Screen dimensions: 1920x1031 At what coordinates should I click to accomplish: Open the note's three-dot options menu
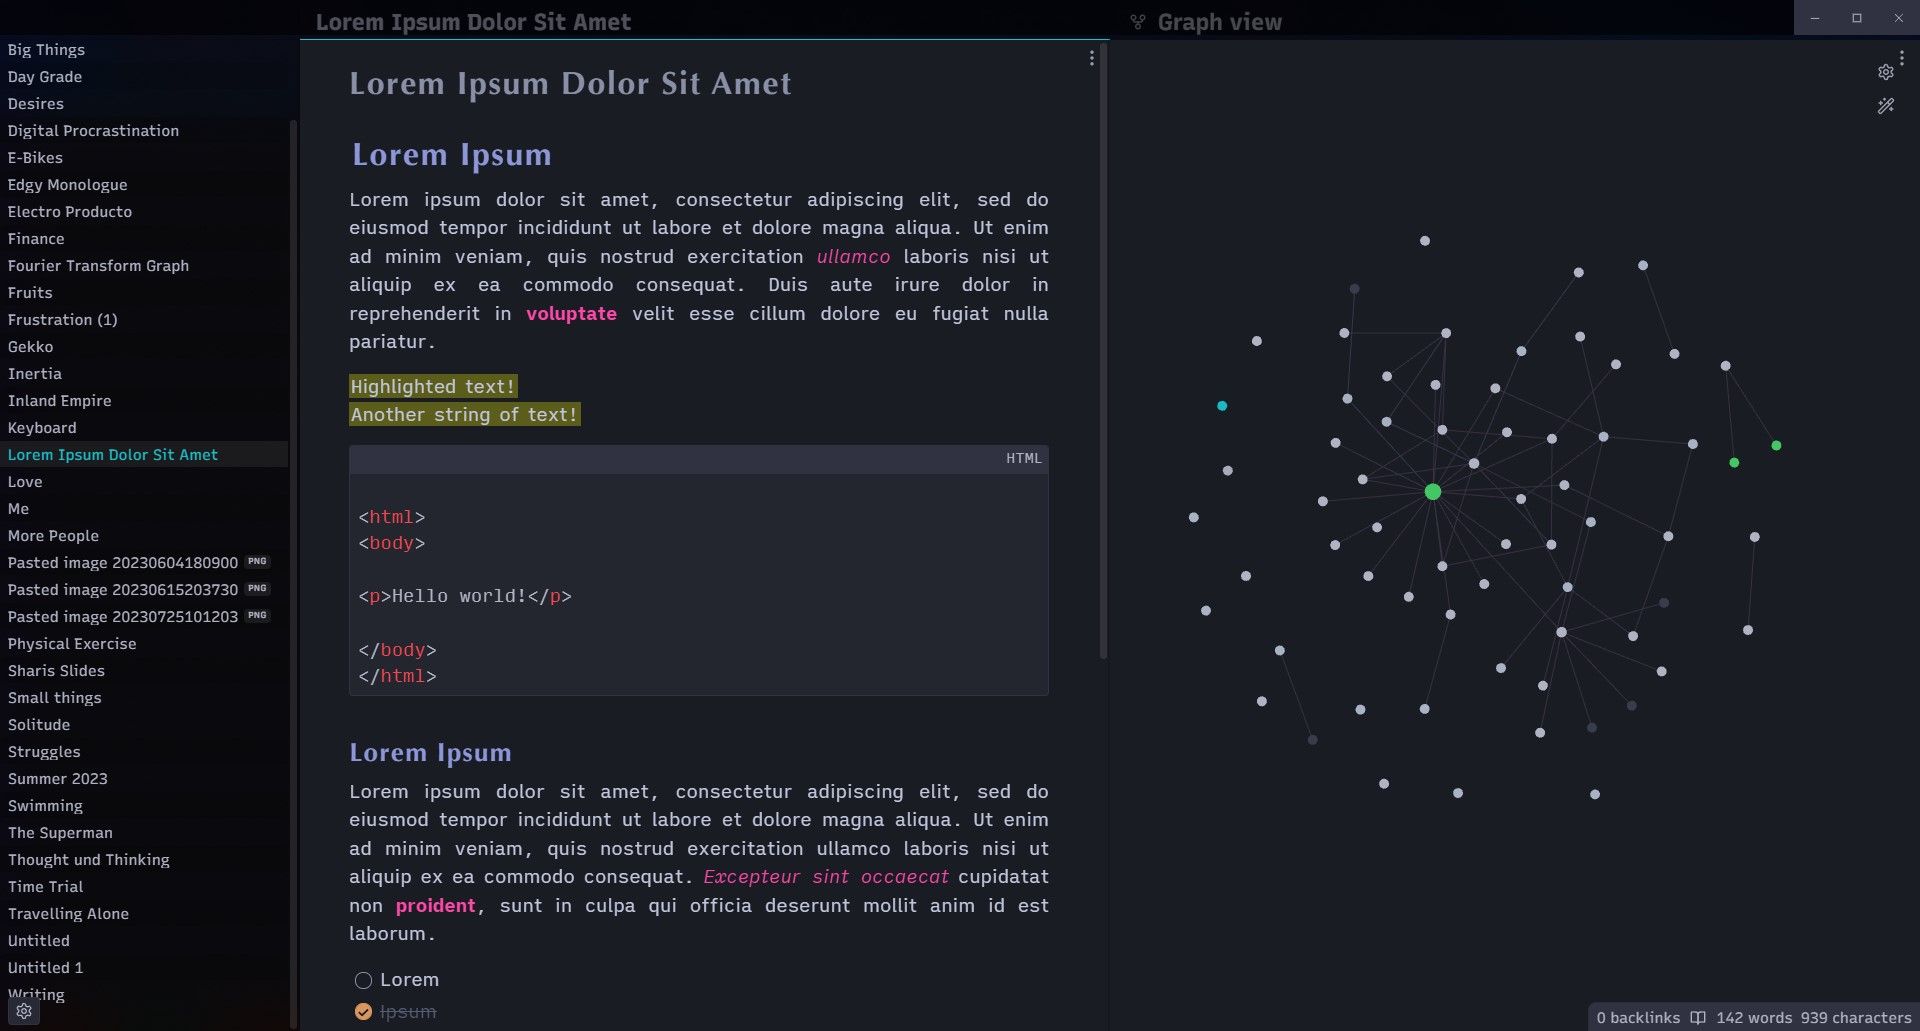1091,57
